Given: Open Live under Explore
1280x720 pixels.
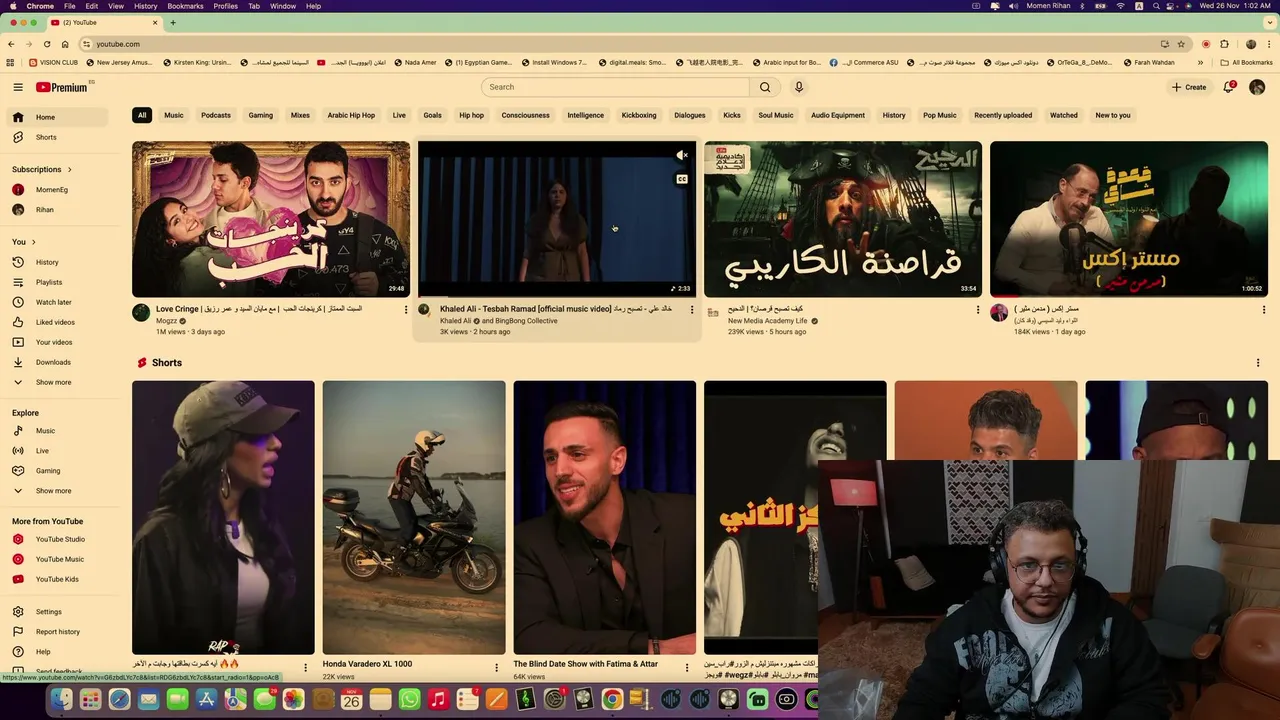Looking at the screenshot, I should coord(58,451).
